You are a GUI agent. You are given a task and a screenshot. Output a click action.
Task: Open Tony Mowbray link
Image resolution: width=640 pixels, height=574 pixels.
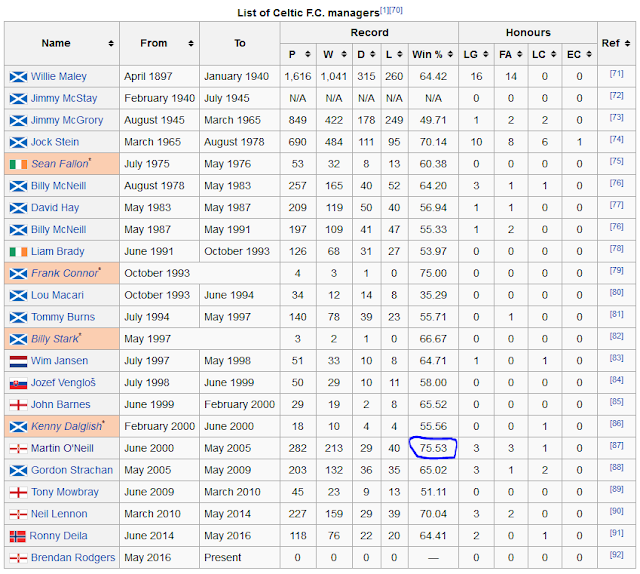(65, 492)
